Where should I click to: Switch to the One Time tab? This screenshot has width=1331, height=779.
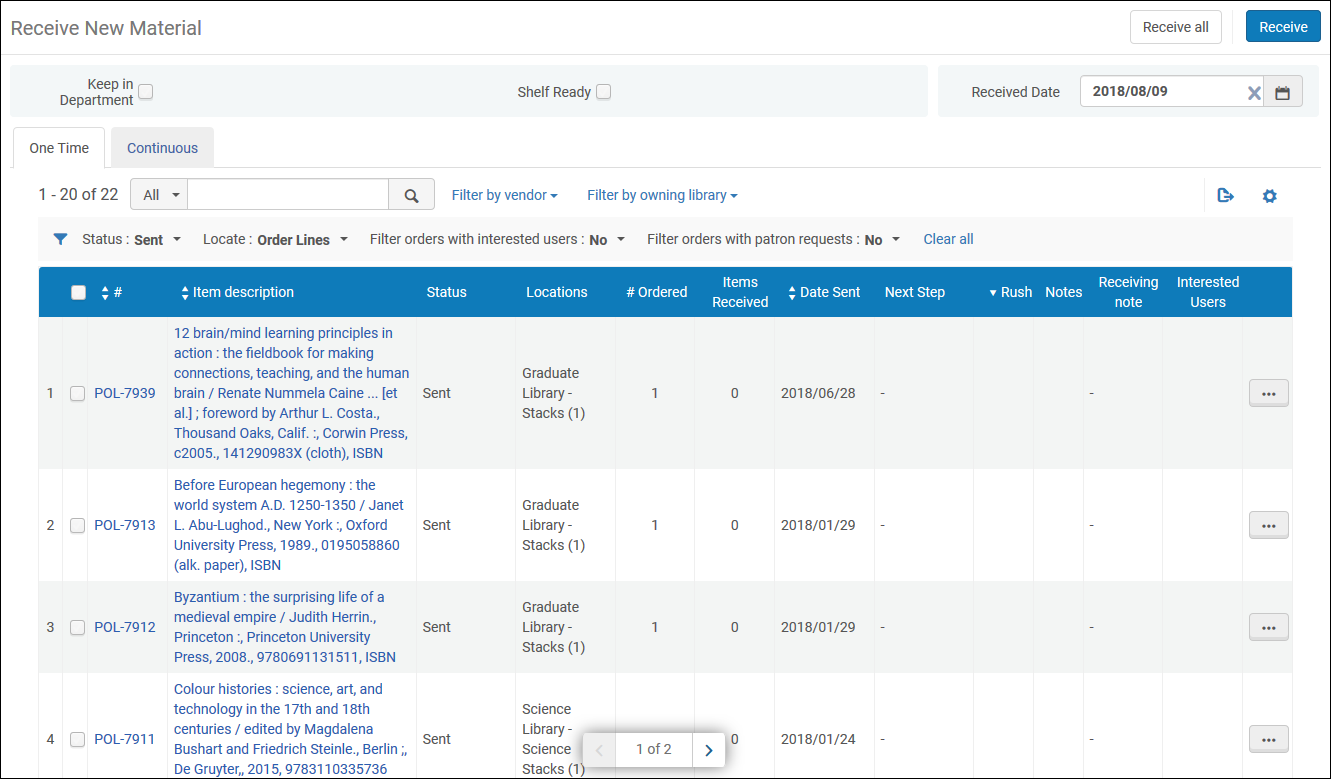(x=59, y=148)
